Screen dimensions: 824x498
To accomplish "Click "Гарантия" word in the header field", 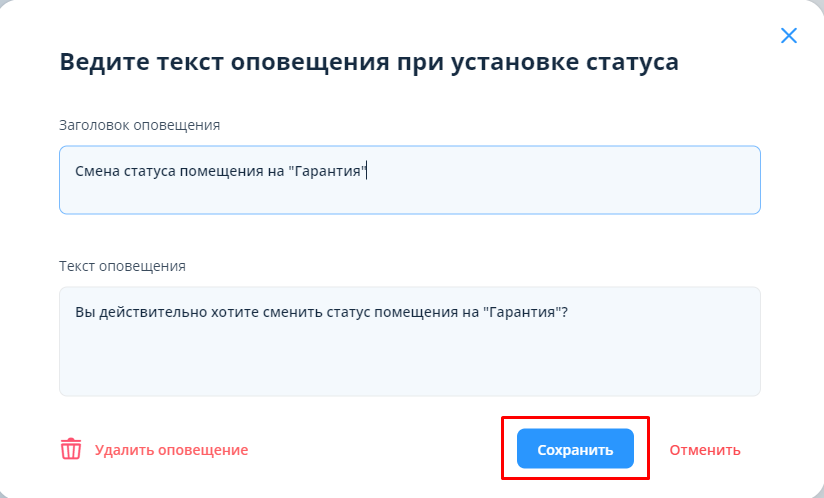I will 327,171.
